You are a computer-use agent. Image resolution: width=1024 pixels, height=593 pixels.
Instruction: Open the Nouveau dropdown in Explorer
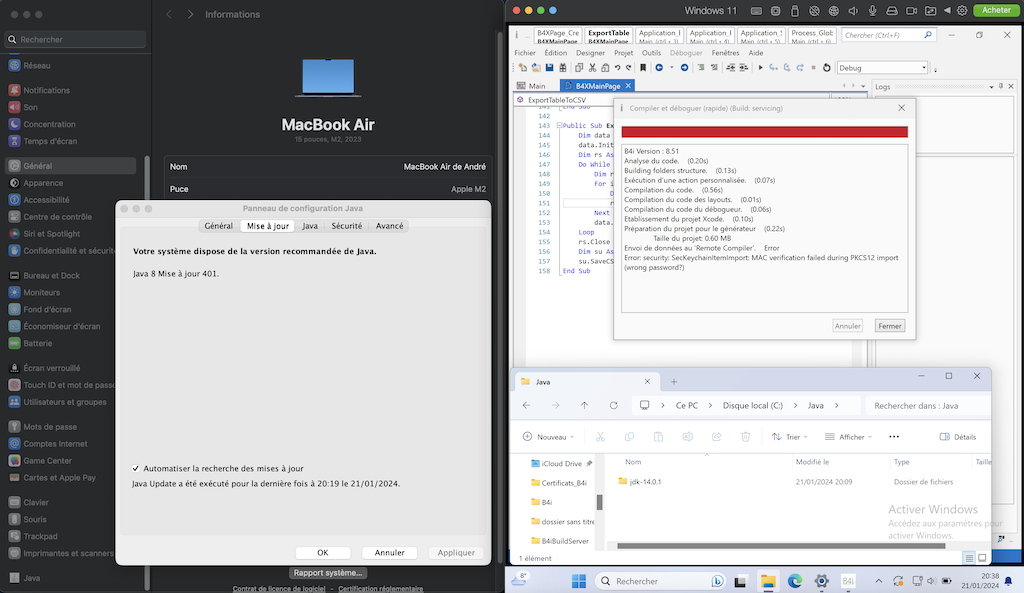(x=549, y=437)
